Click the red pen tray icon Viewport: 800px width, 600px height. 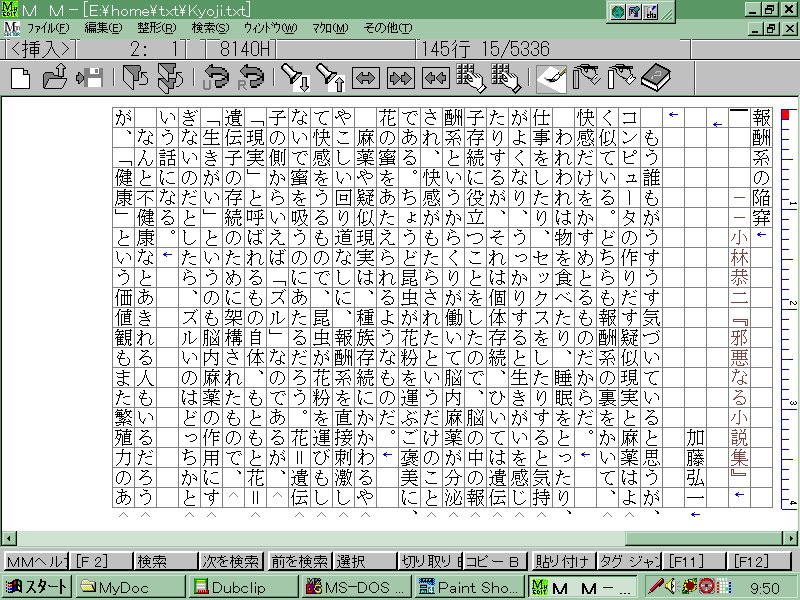[655, 587]
